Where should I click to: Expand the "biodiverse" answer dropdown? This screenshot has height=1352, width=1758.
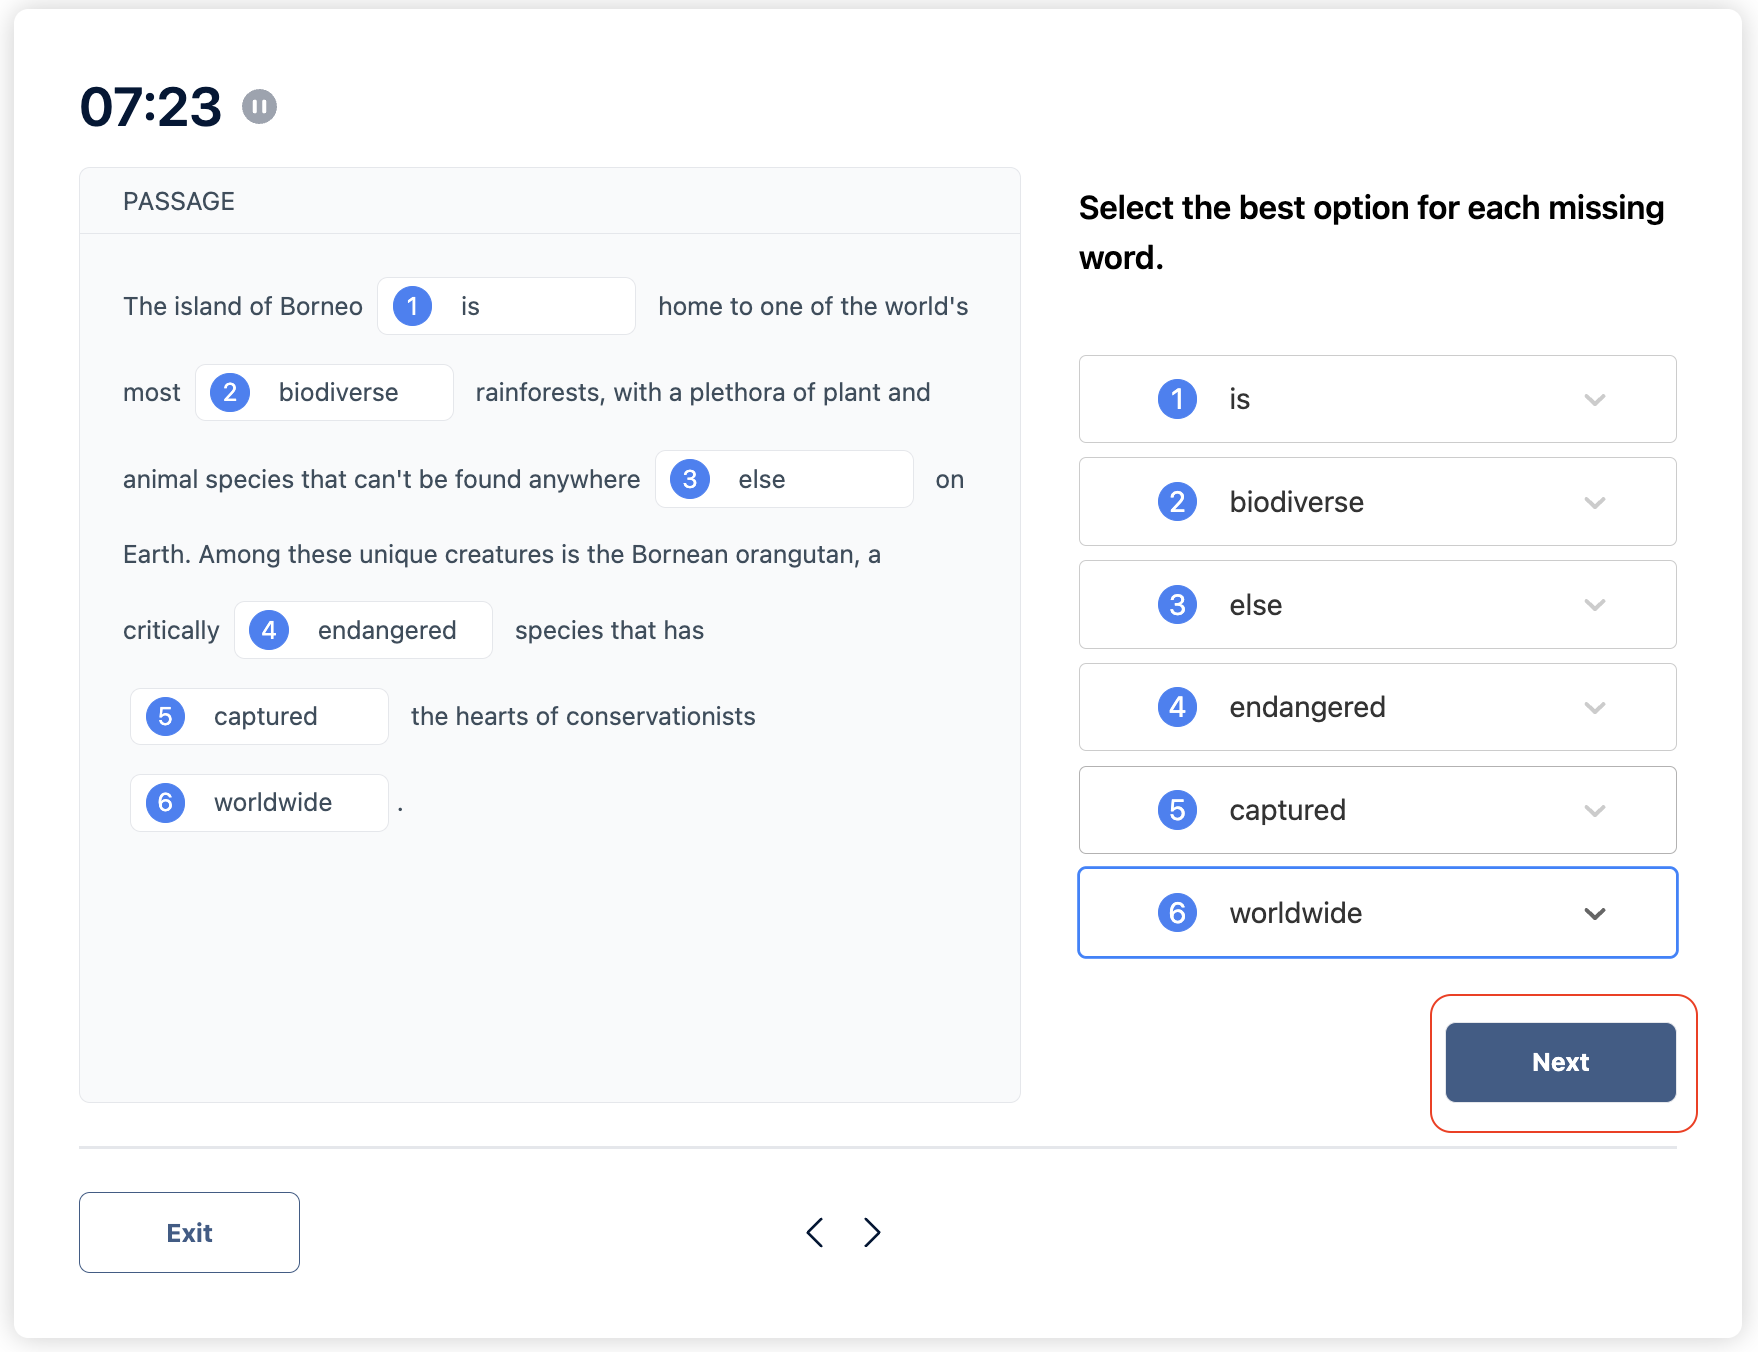(x=1595, y=502)
